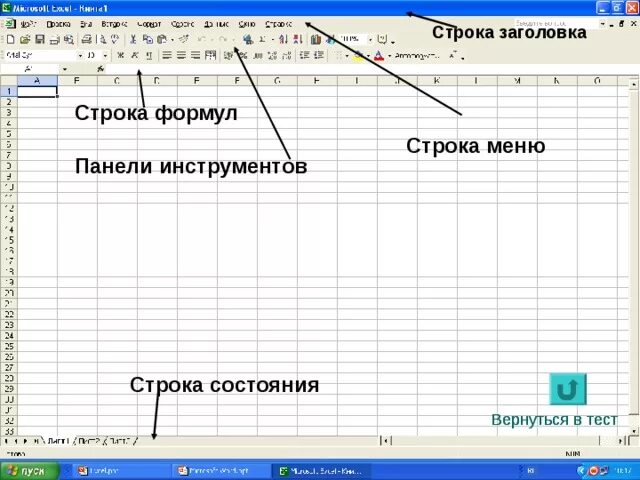Image resolution: width=640 pixels, height=480 pixels.
Task: Open the Вид menu
Action: 86,24
